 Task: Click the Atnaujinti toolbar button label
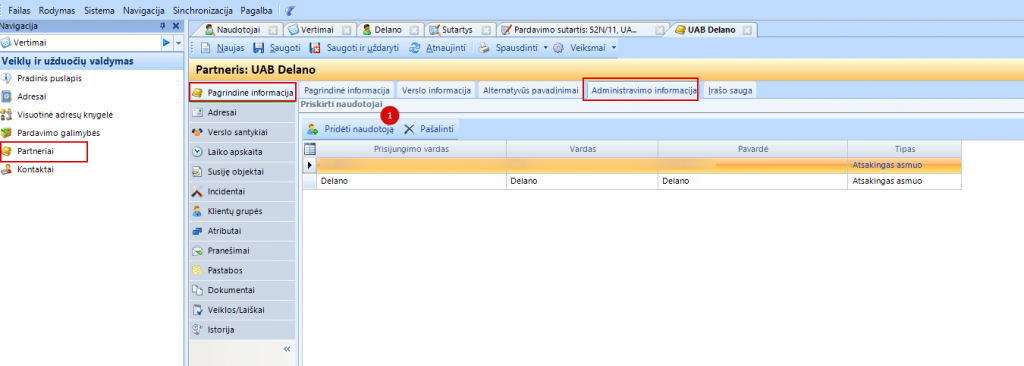coord(446,48)
